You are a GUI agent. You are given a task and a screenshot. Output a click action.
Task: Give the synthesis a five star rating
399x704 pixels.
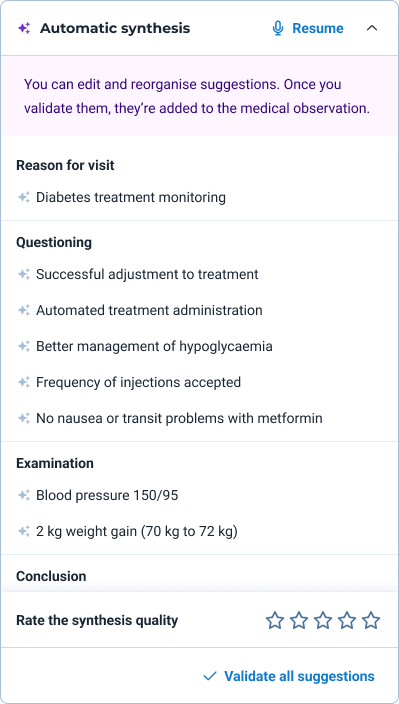click(x=371, y=620)
